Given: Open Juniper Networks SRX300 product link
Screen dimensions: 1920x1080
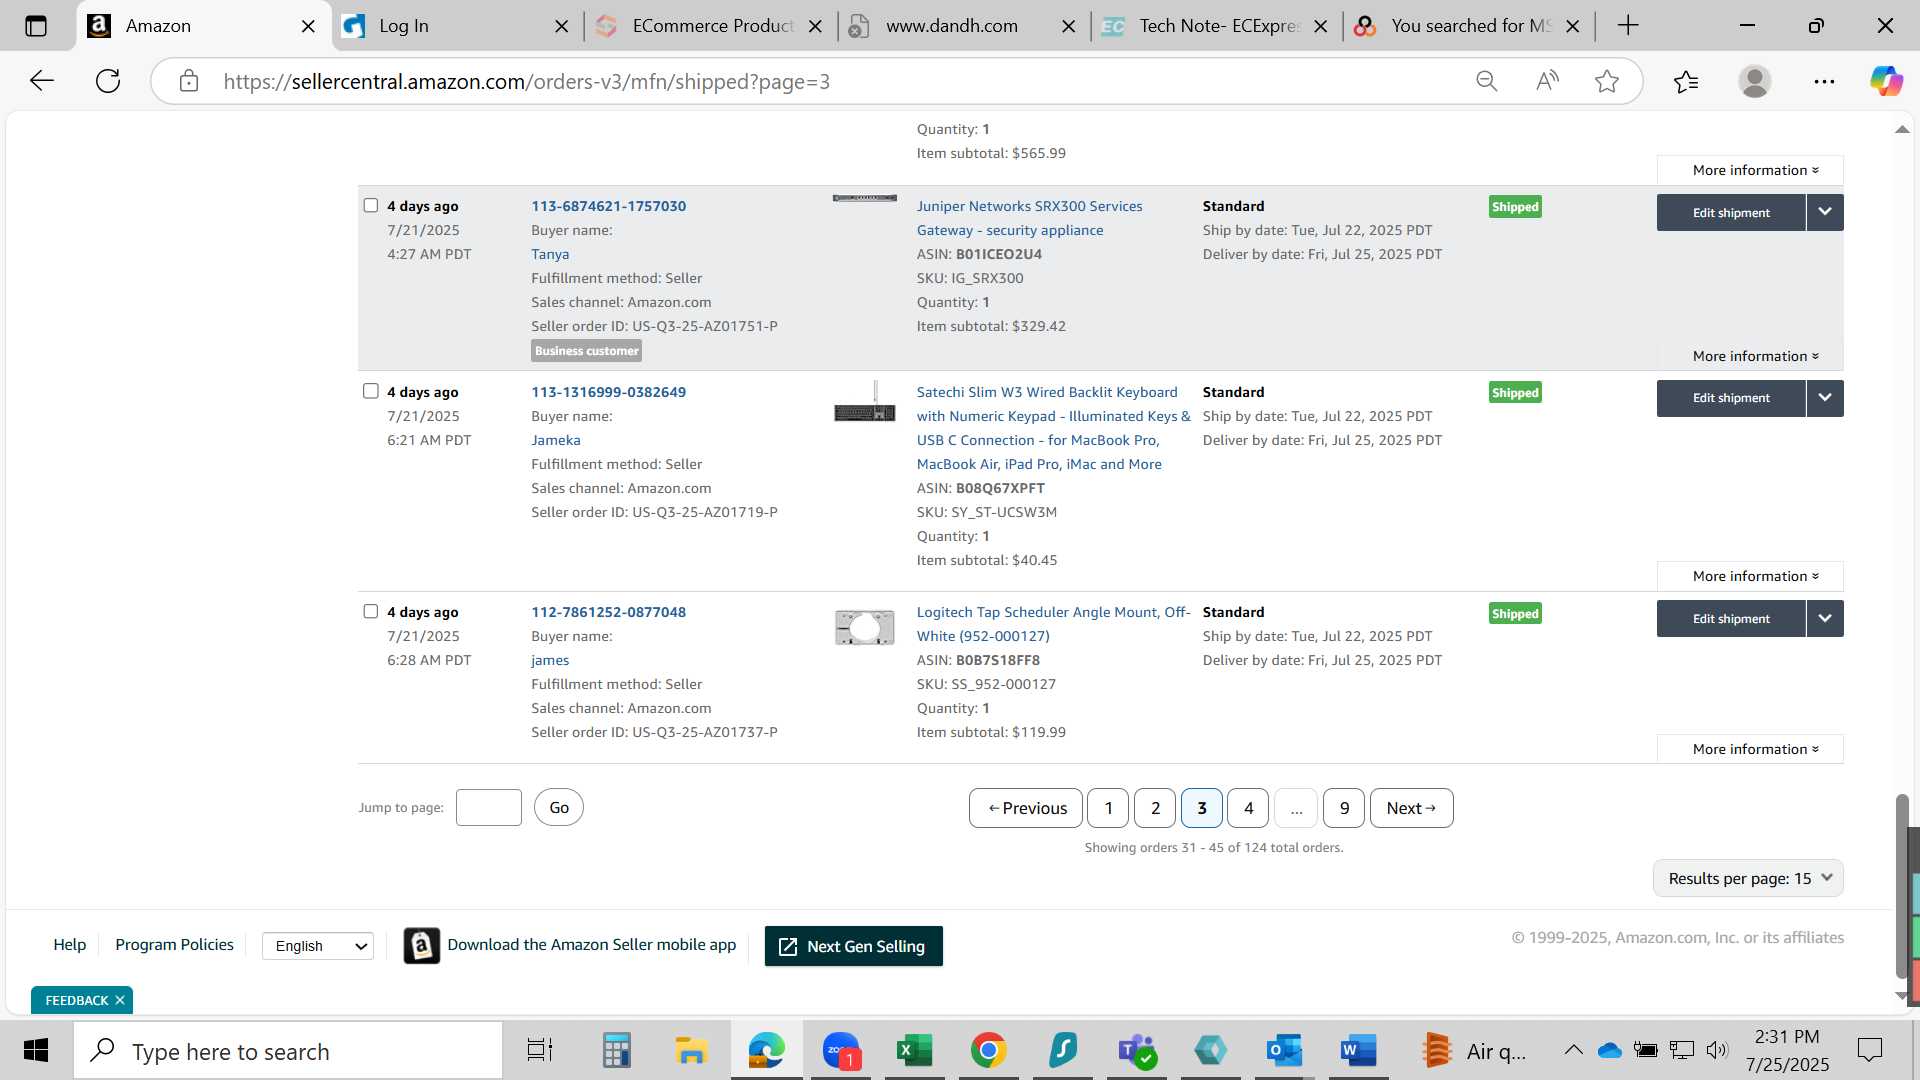Looking at the screenshot, I should (1029, 218).
